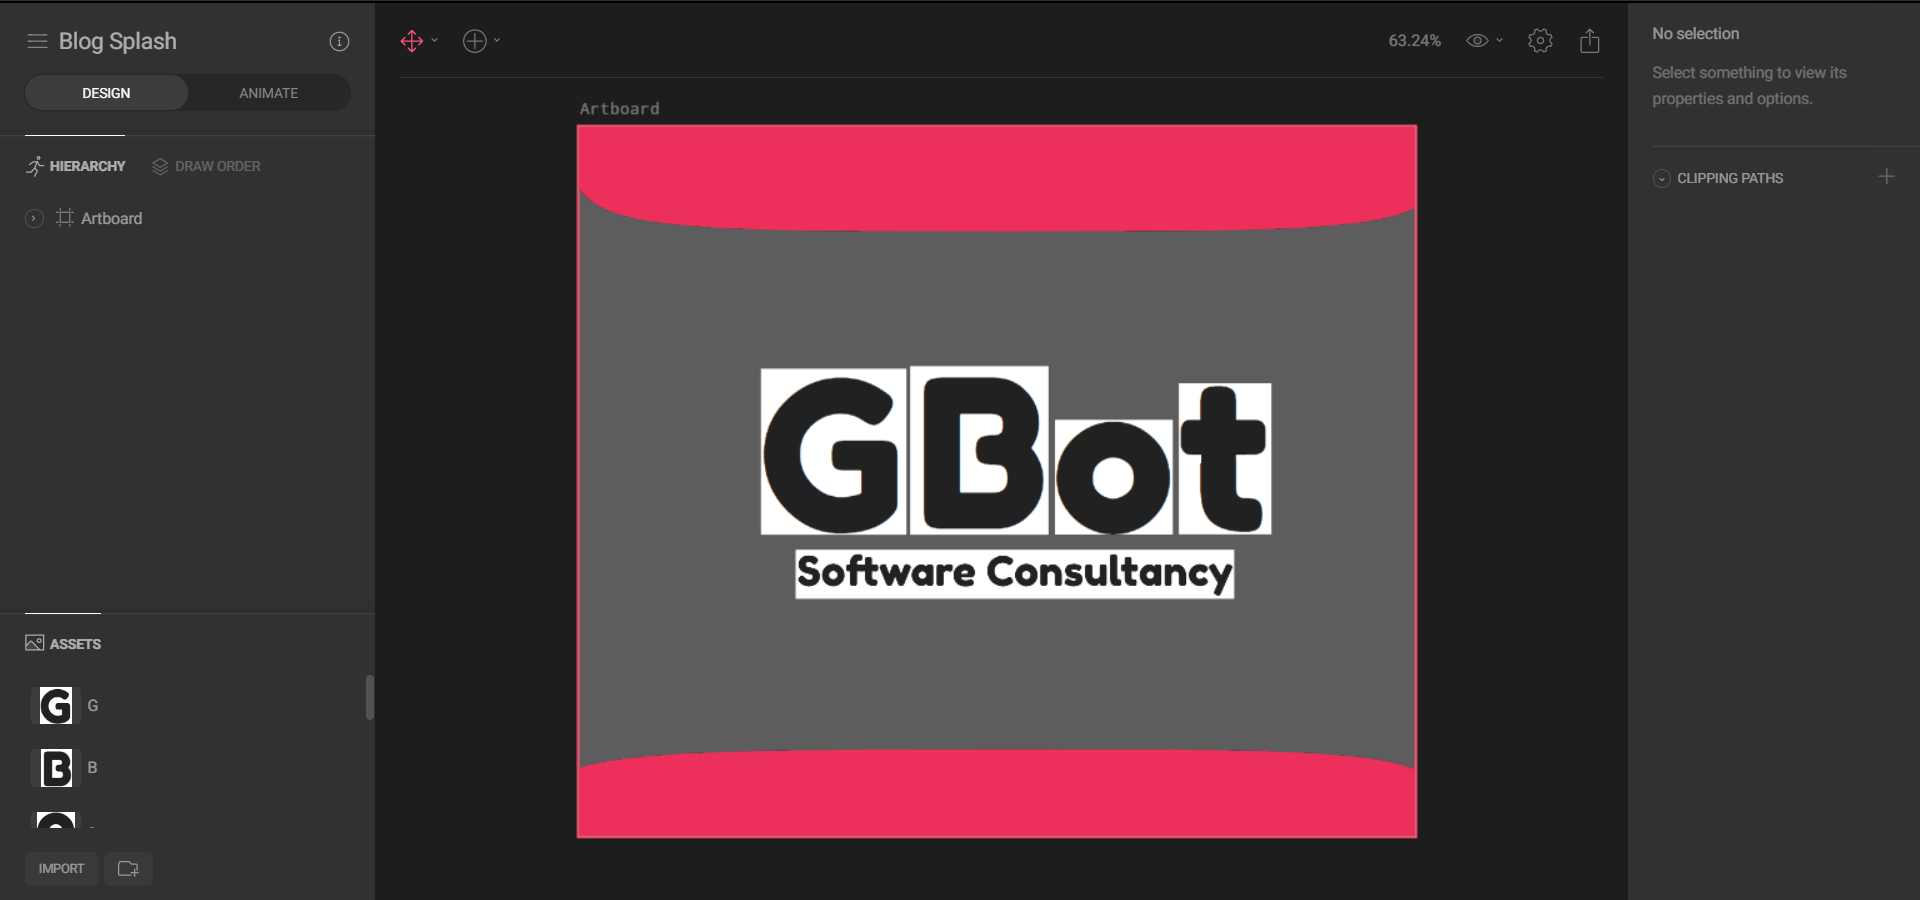Click the export share icon
Image resolution: width=1920 pixels, height=900 pixels.
pyautogui.click(x=1590, y=41)
